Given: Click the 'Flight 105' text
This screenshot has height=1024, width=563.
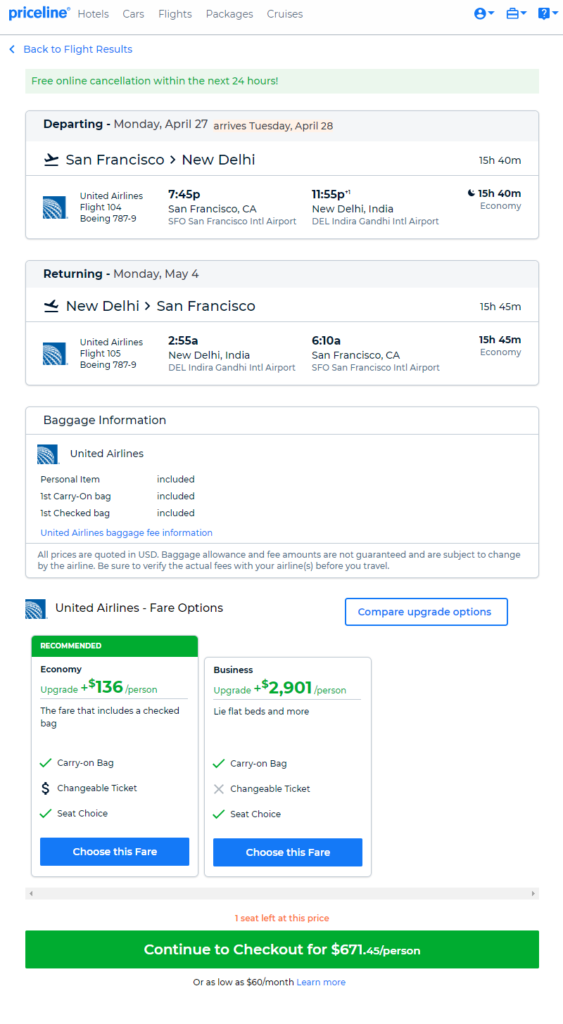Looking at the screenshot, I should [101, 353].
